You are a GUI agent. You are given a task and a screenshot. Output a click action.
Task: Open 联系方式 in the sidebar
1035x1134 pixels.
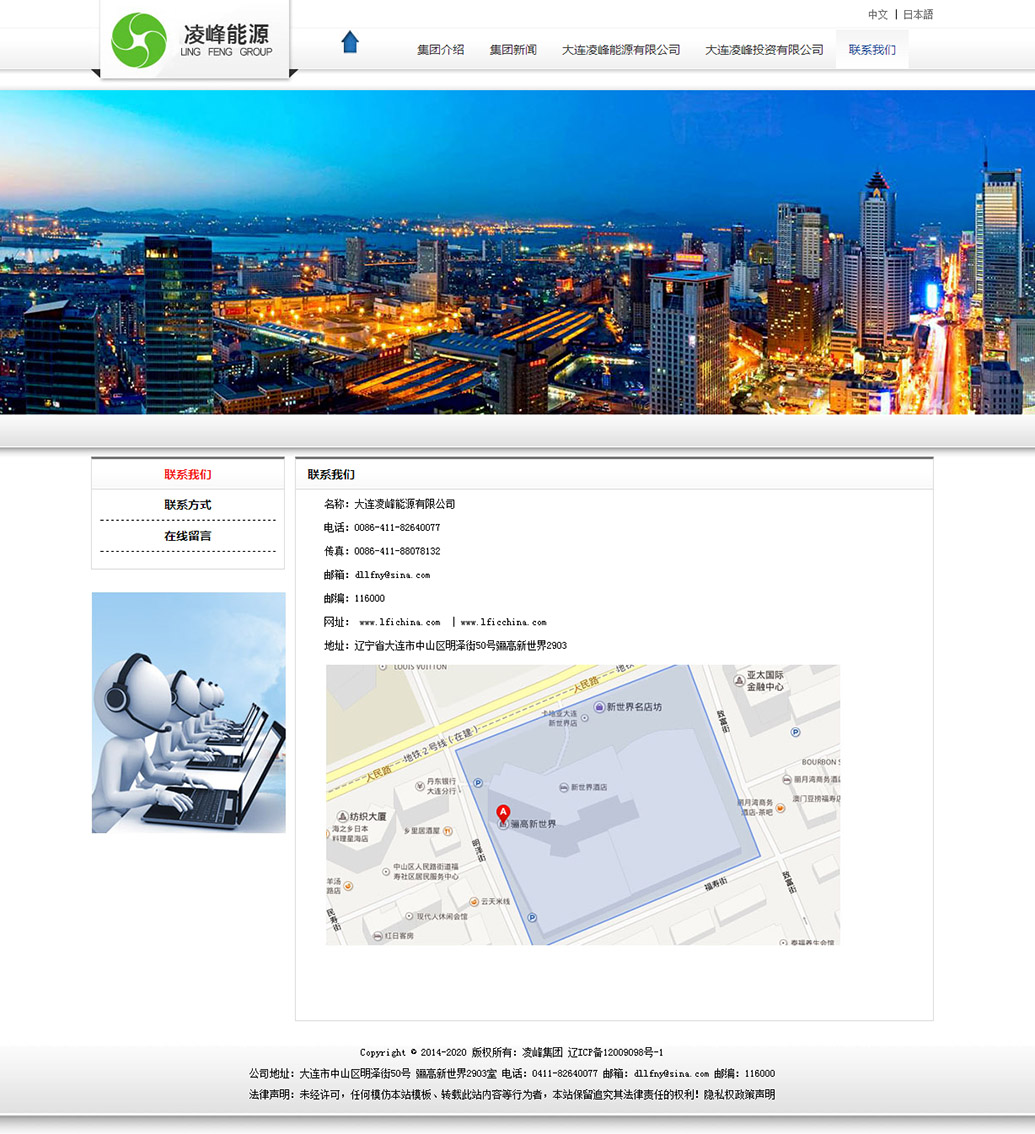coord(188,505)
